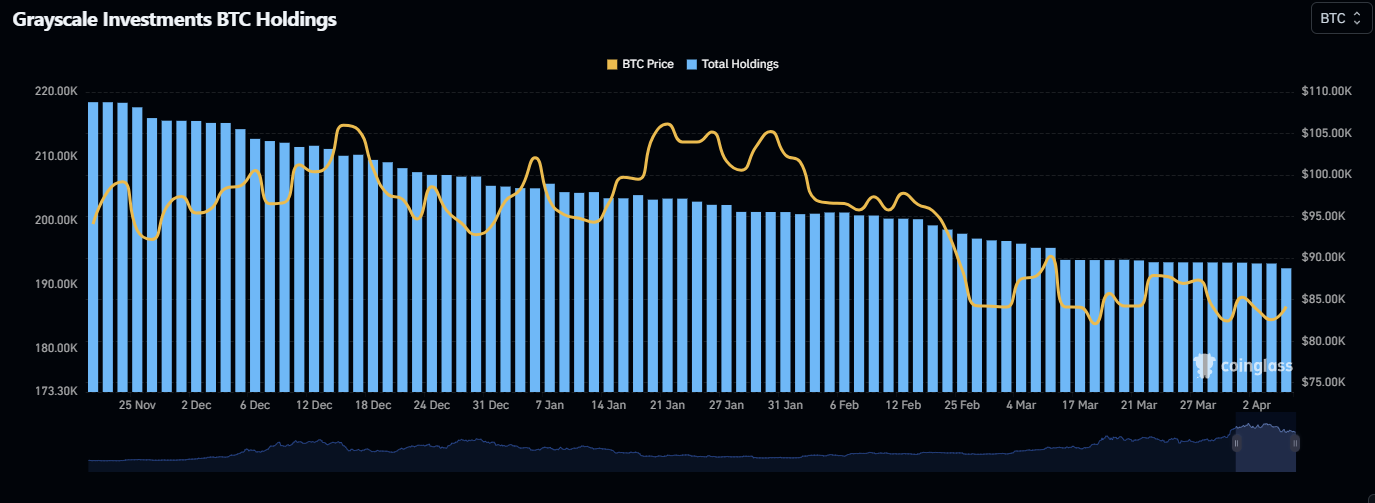The image size is (1375, 503).
Task: Click the 2 Apr date label
Action: pos(1257,405)
